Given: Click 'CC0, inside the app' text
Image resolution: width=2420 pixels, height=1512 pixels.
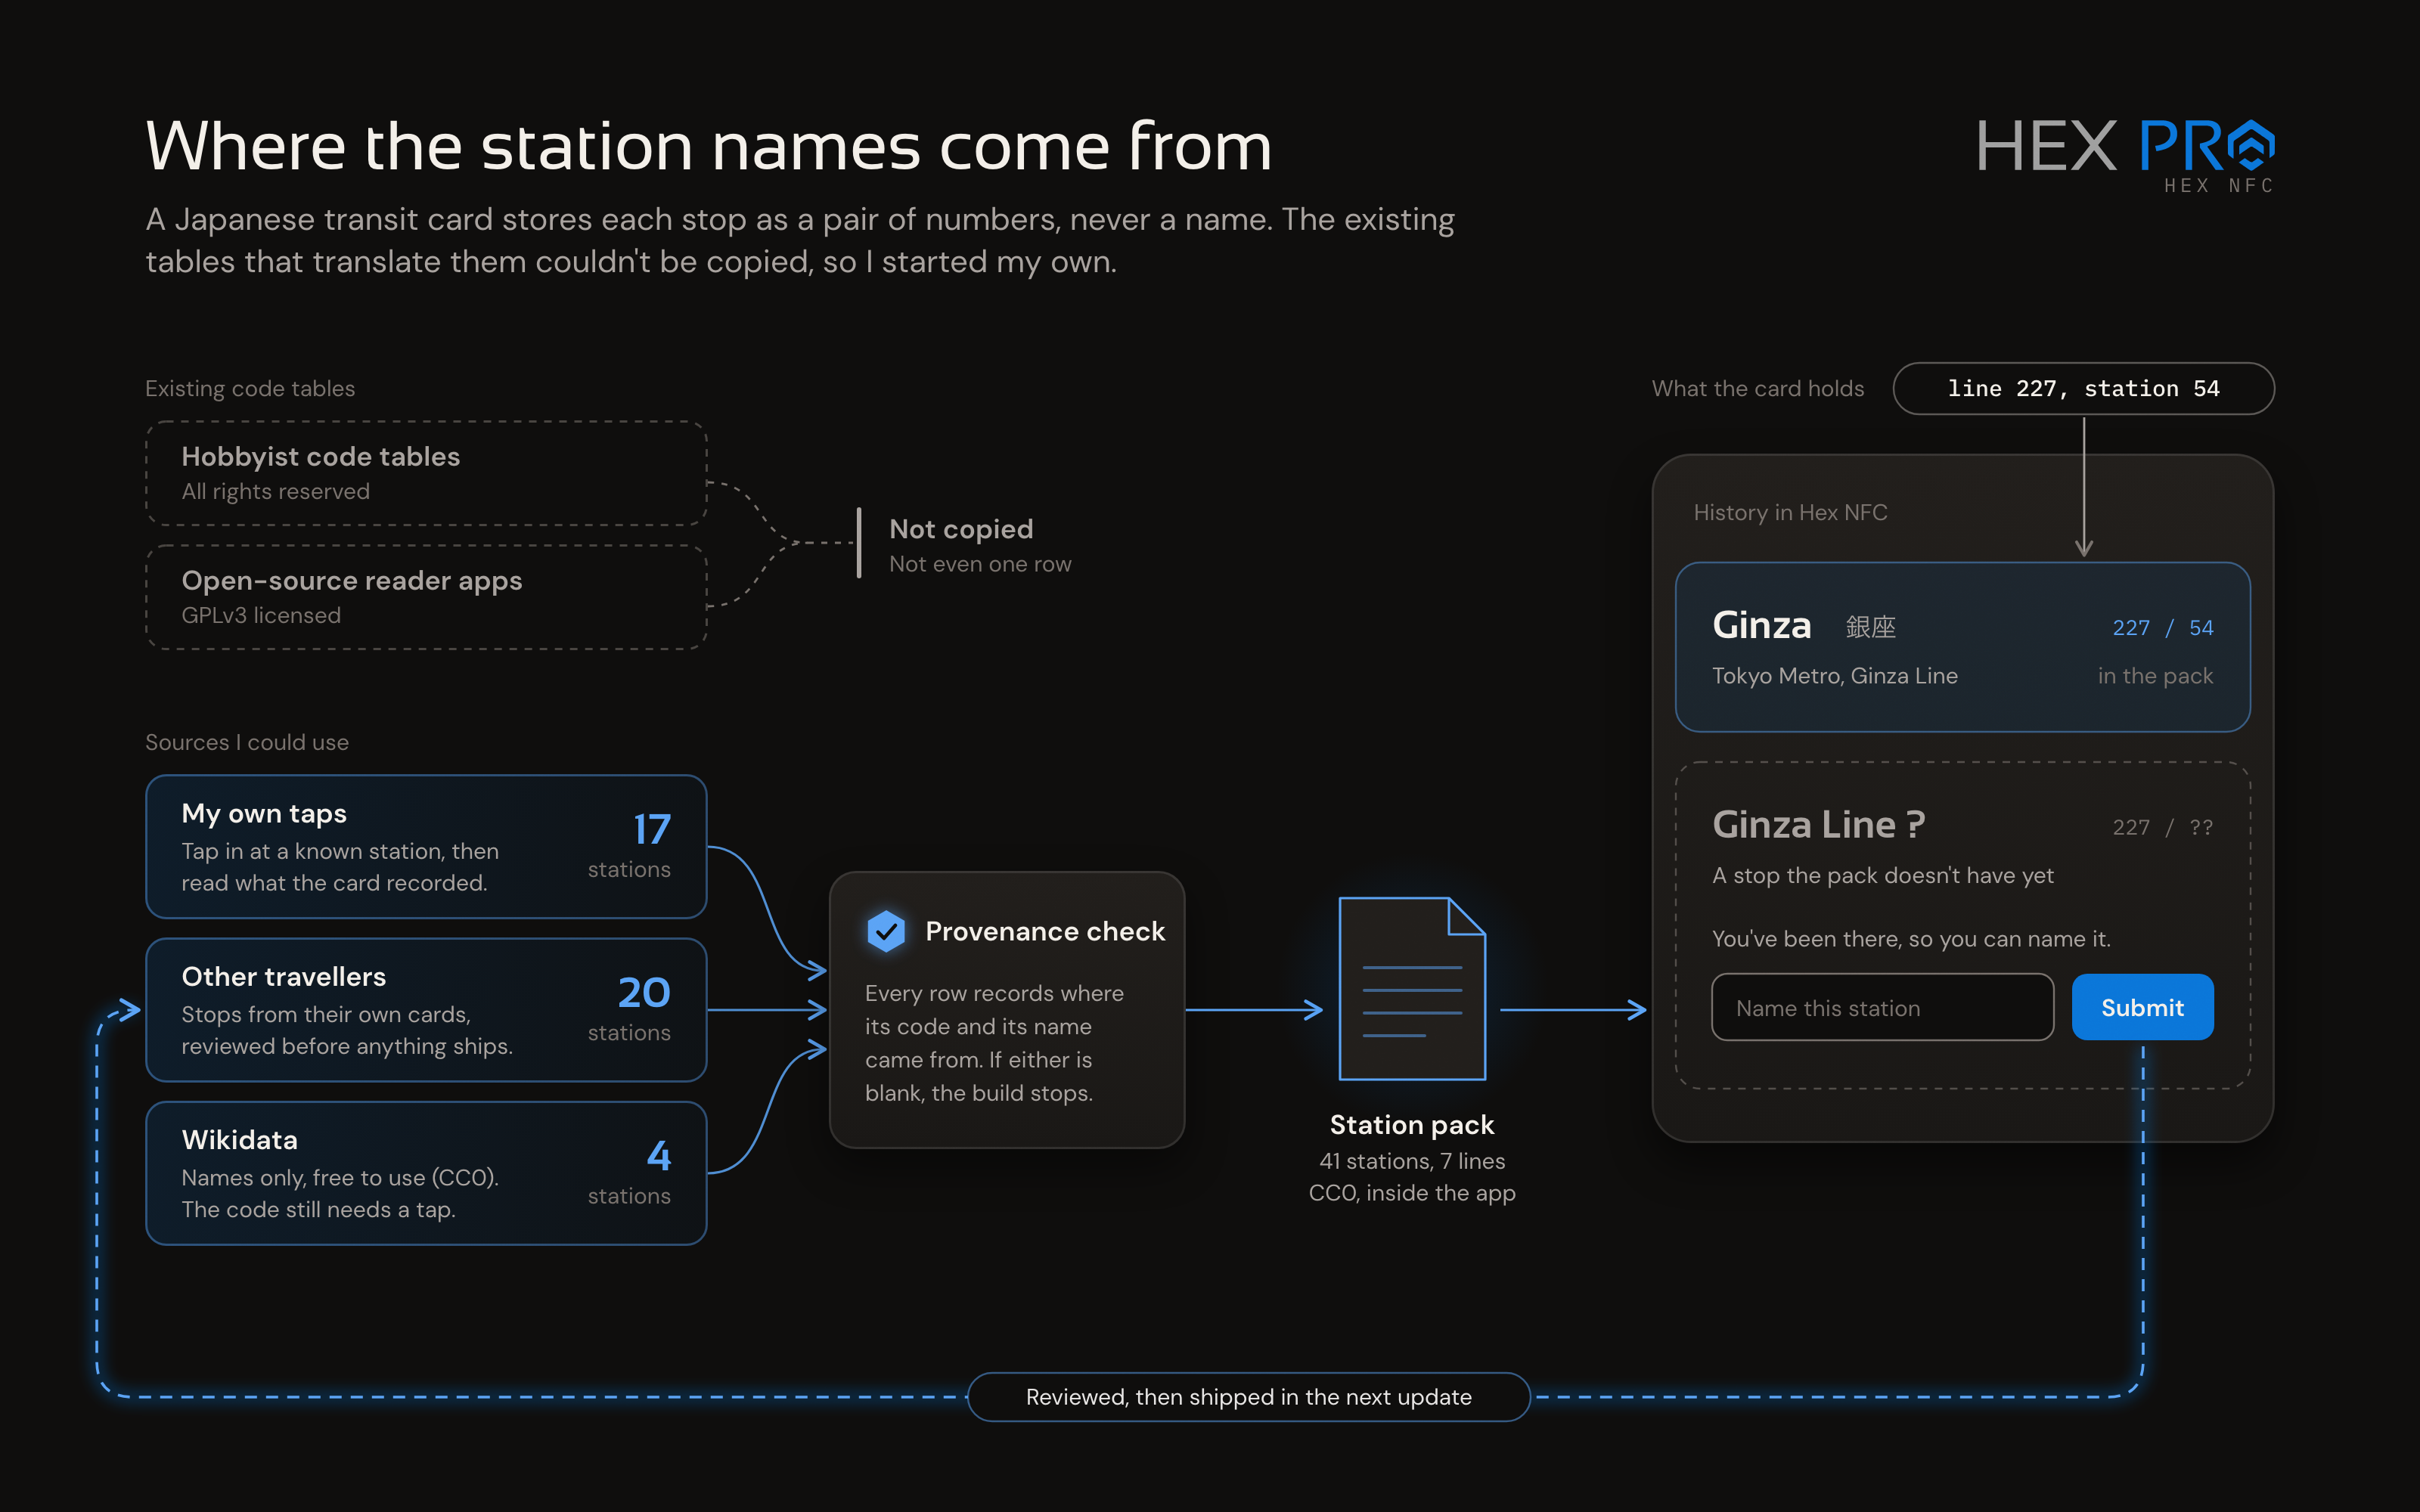Looking at the screenshot, I should coord(1412,1193).
